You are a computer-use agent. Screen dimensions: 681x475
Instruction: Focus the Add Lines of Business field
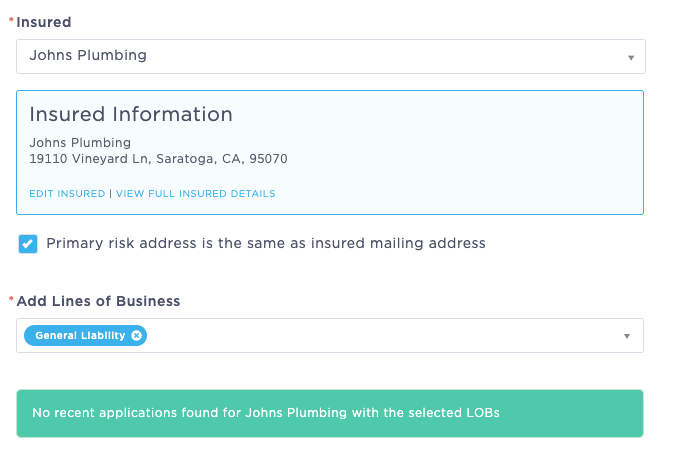330,336
